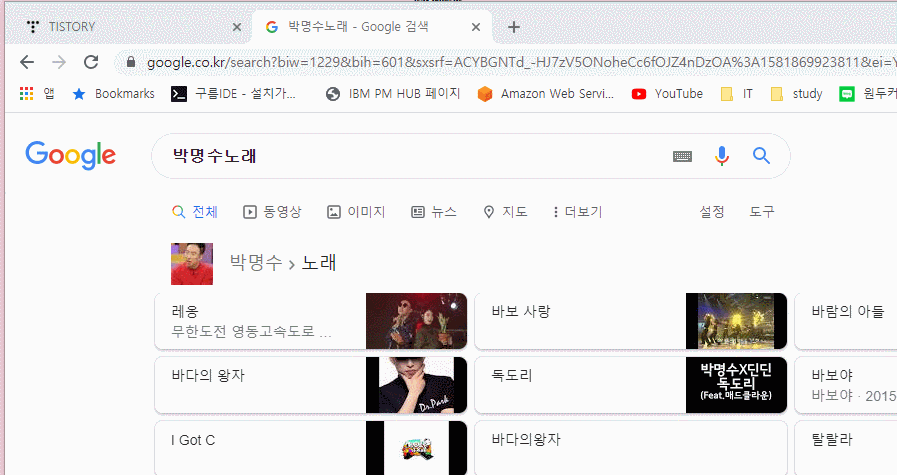This screenshot has width=897, height=475.
Task: Click the padlock site info icon
Action: coord(131,62)
